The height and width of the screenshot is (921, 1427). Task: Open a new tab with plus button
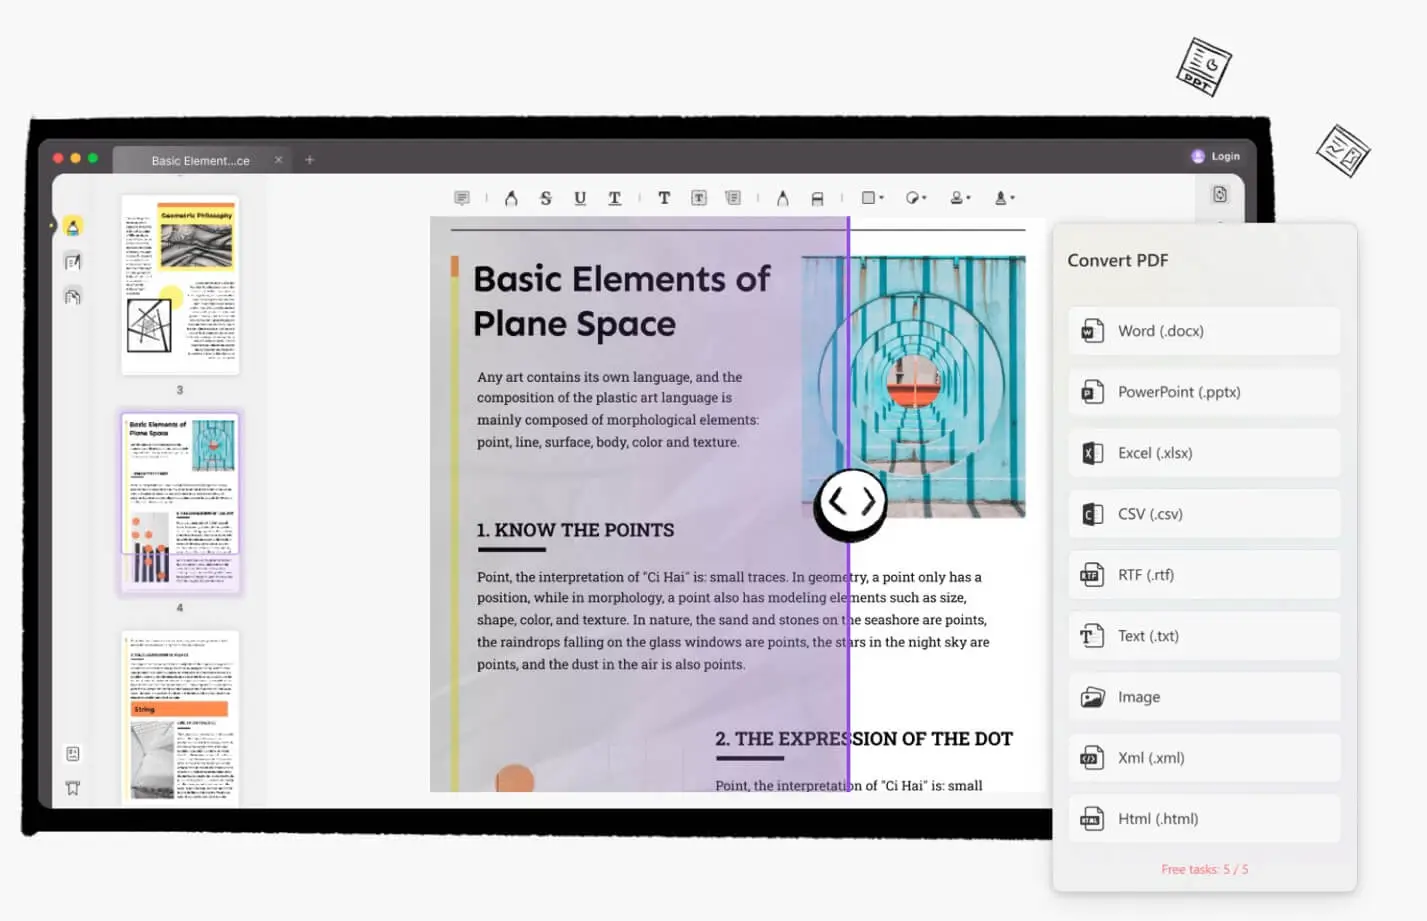pos(309,160)
